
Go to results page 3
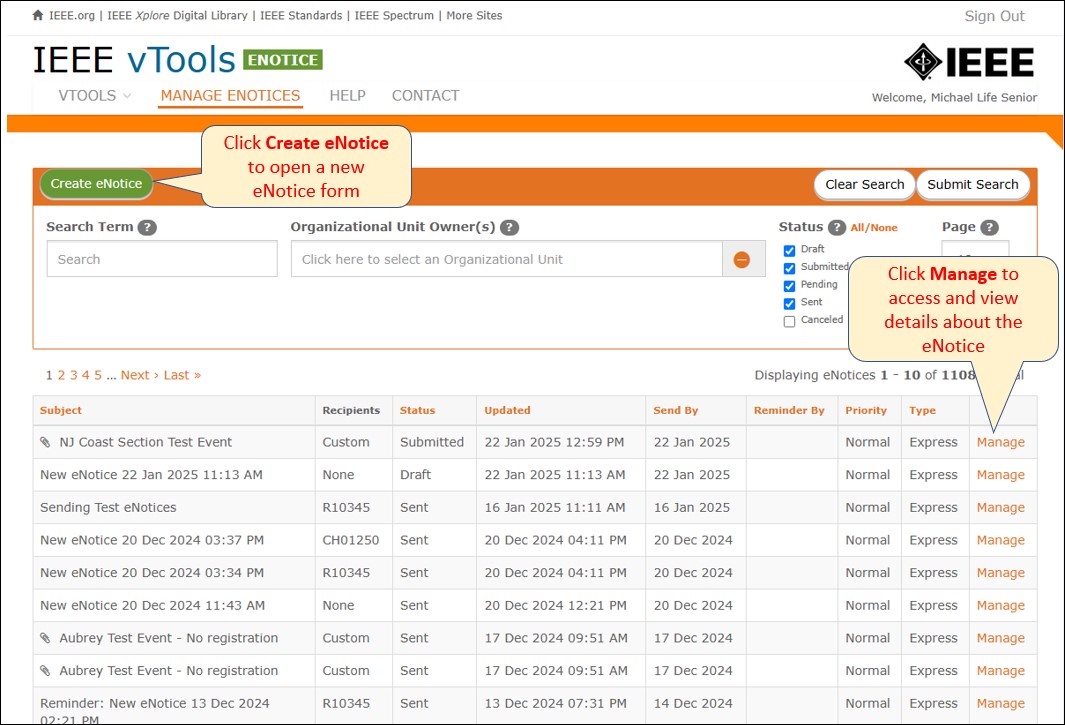click(73, 375)
